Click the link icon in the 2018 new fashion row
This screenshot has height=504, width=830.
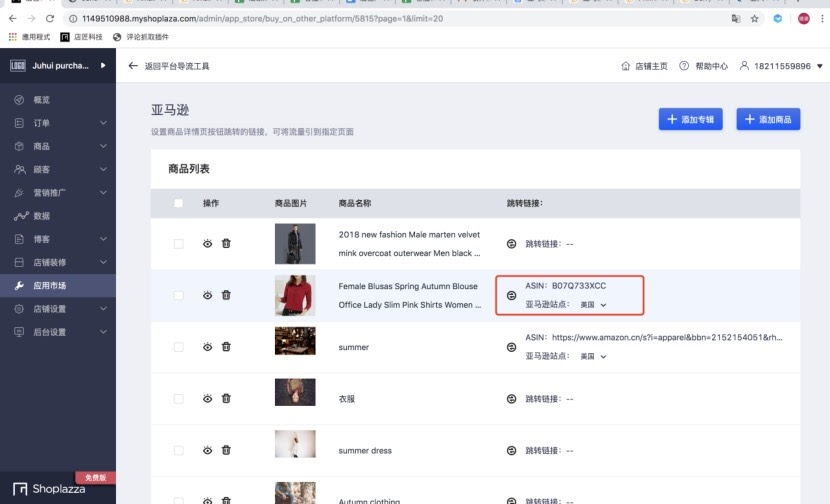[511, 244]
